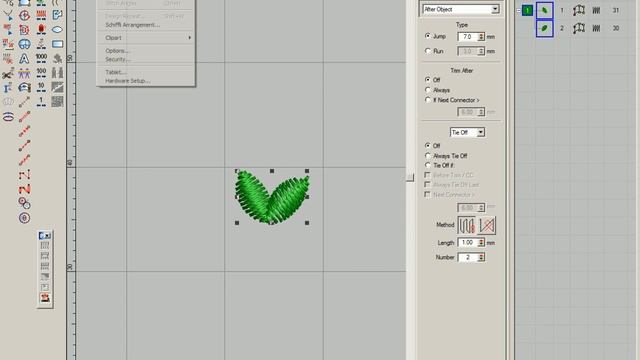Click the tie-off Number value field
The image size is (640, 360).
[468, 257]
